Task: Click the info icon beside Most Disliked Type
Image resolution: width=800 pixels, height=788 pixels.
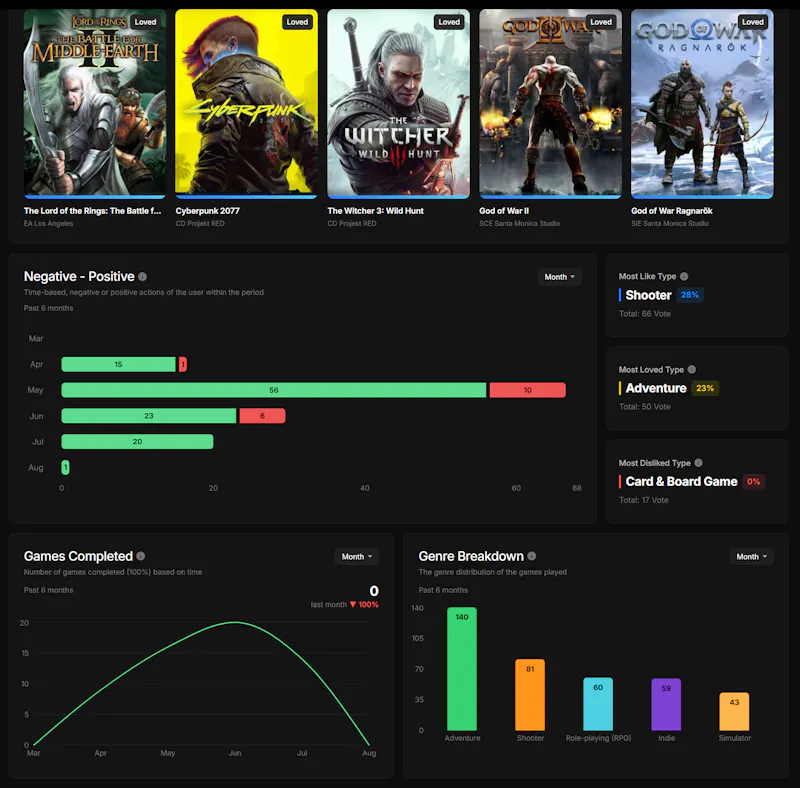Action: (x=698, y=462)
